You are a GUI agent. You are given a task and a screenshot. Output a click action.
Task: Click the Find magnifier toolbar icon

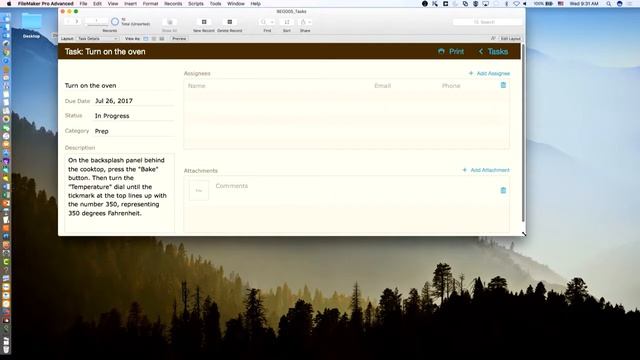click(263, 22)
